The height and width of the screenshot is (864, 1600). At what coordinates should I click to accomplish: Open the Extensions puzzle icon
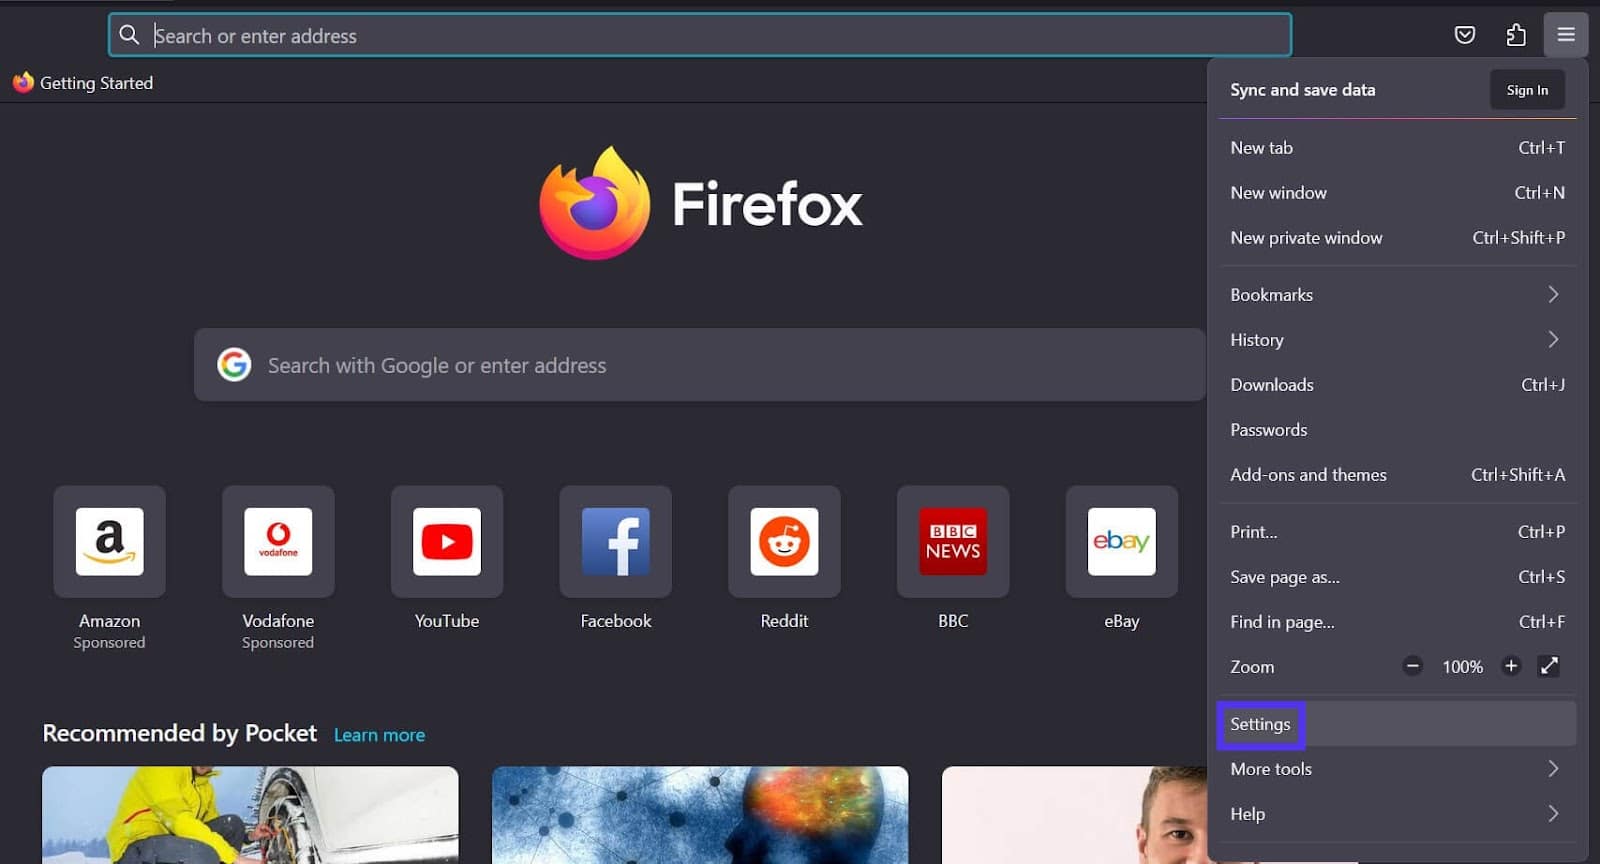(1516, 35)
